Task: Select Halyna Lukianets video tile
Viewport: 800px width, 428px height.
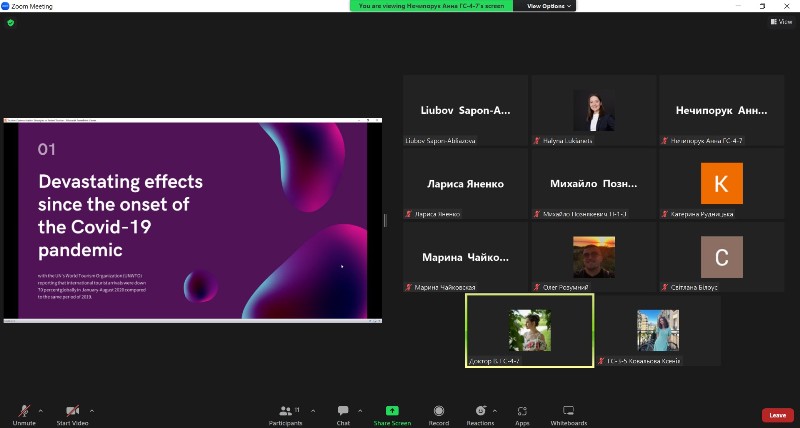Action: point(593,110)
